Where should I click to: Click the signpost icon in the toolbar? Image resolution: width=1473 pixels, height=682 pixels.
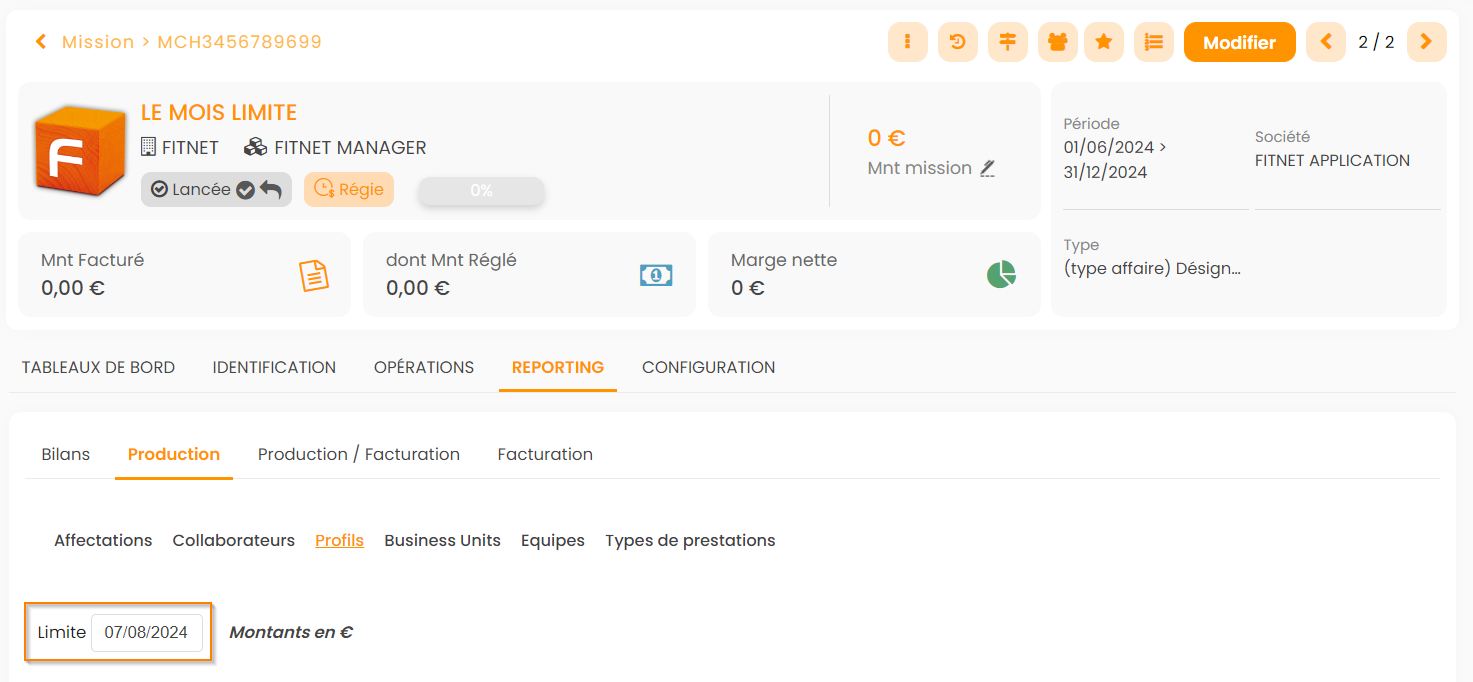coord(1007,42)
